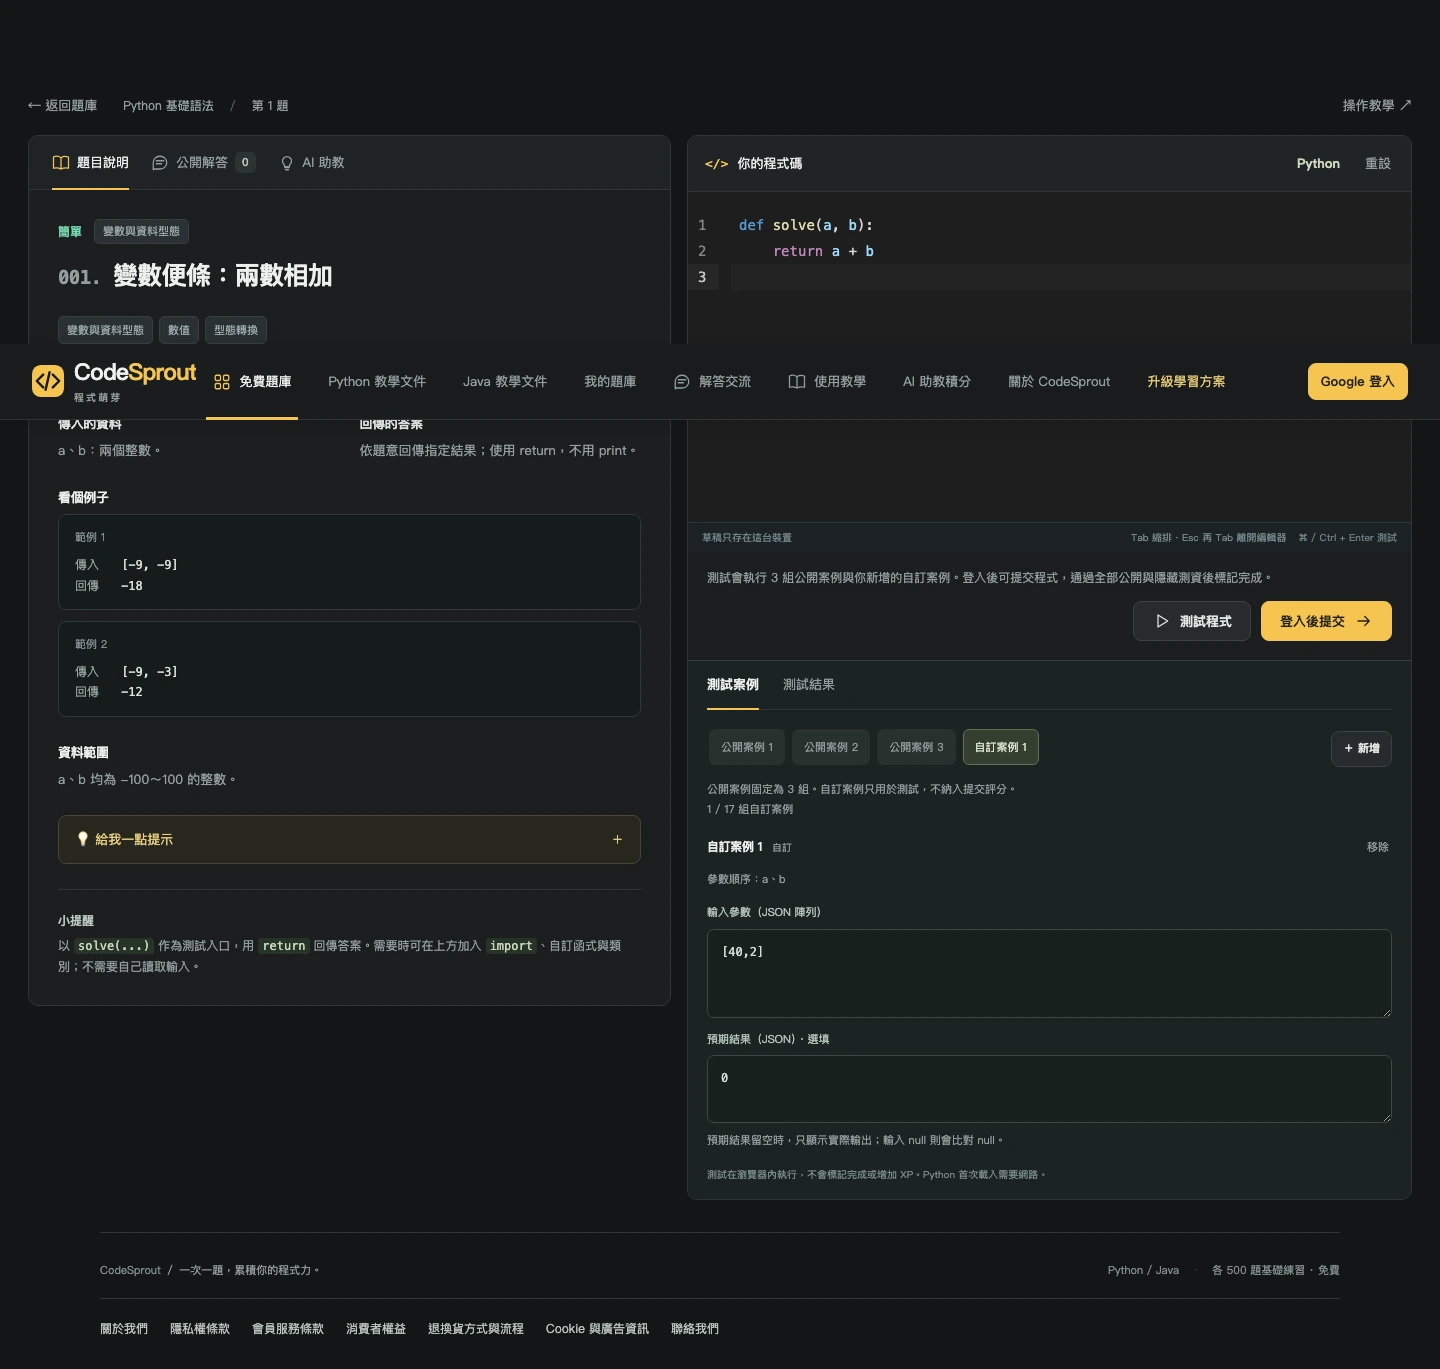The width and height of the screenshot is (1440, 1369).
Task: Open 操作教學 external link
Action: point(1377,105)
